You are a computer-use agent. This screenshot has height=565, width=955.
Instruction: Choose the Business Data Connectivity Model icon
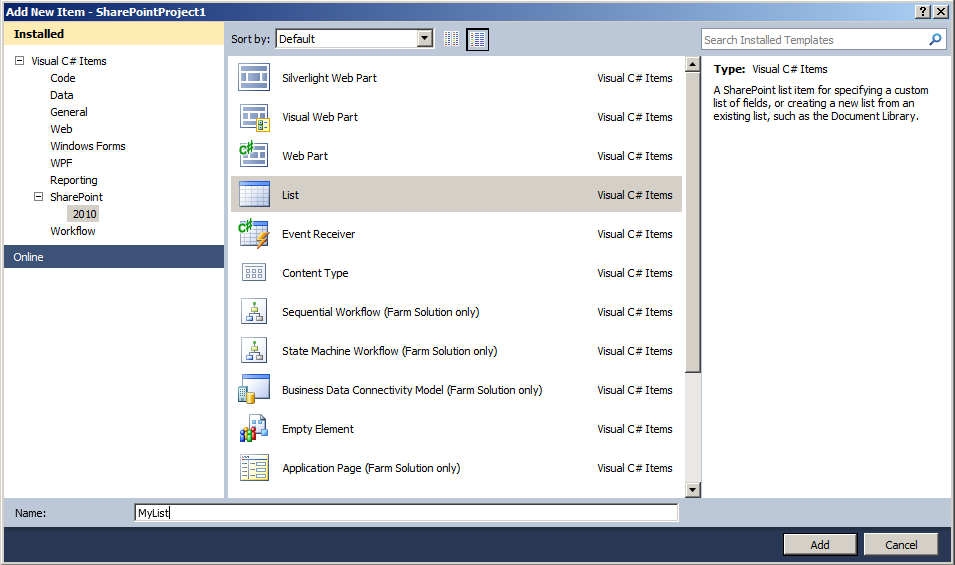coord(254,390)
